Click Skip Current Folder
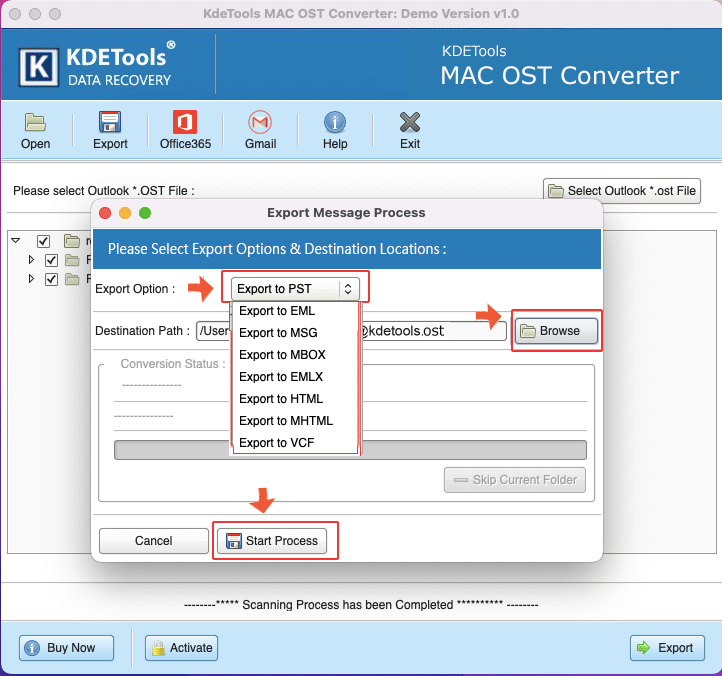 pos(515,480)
